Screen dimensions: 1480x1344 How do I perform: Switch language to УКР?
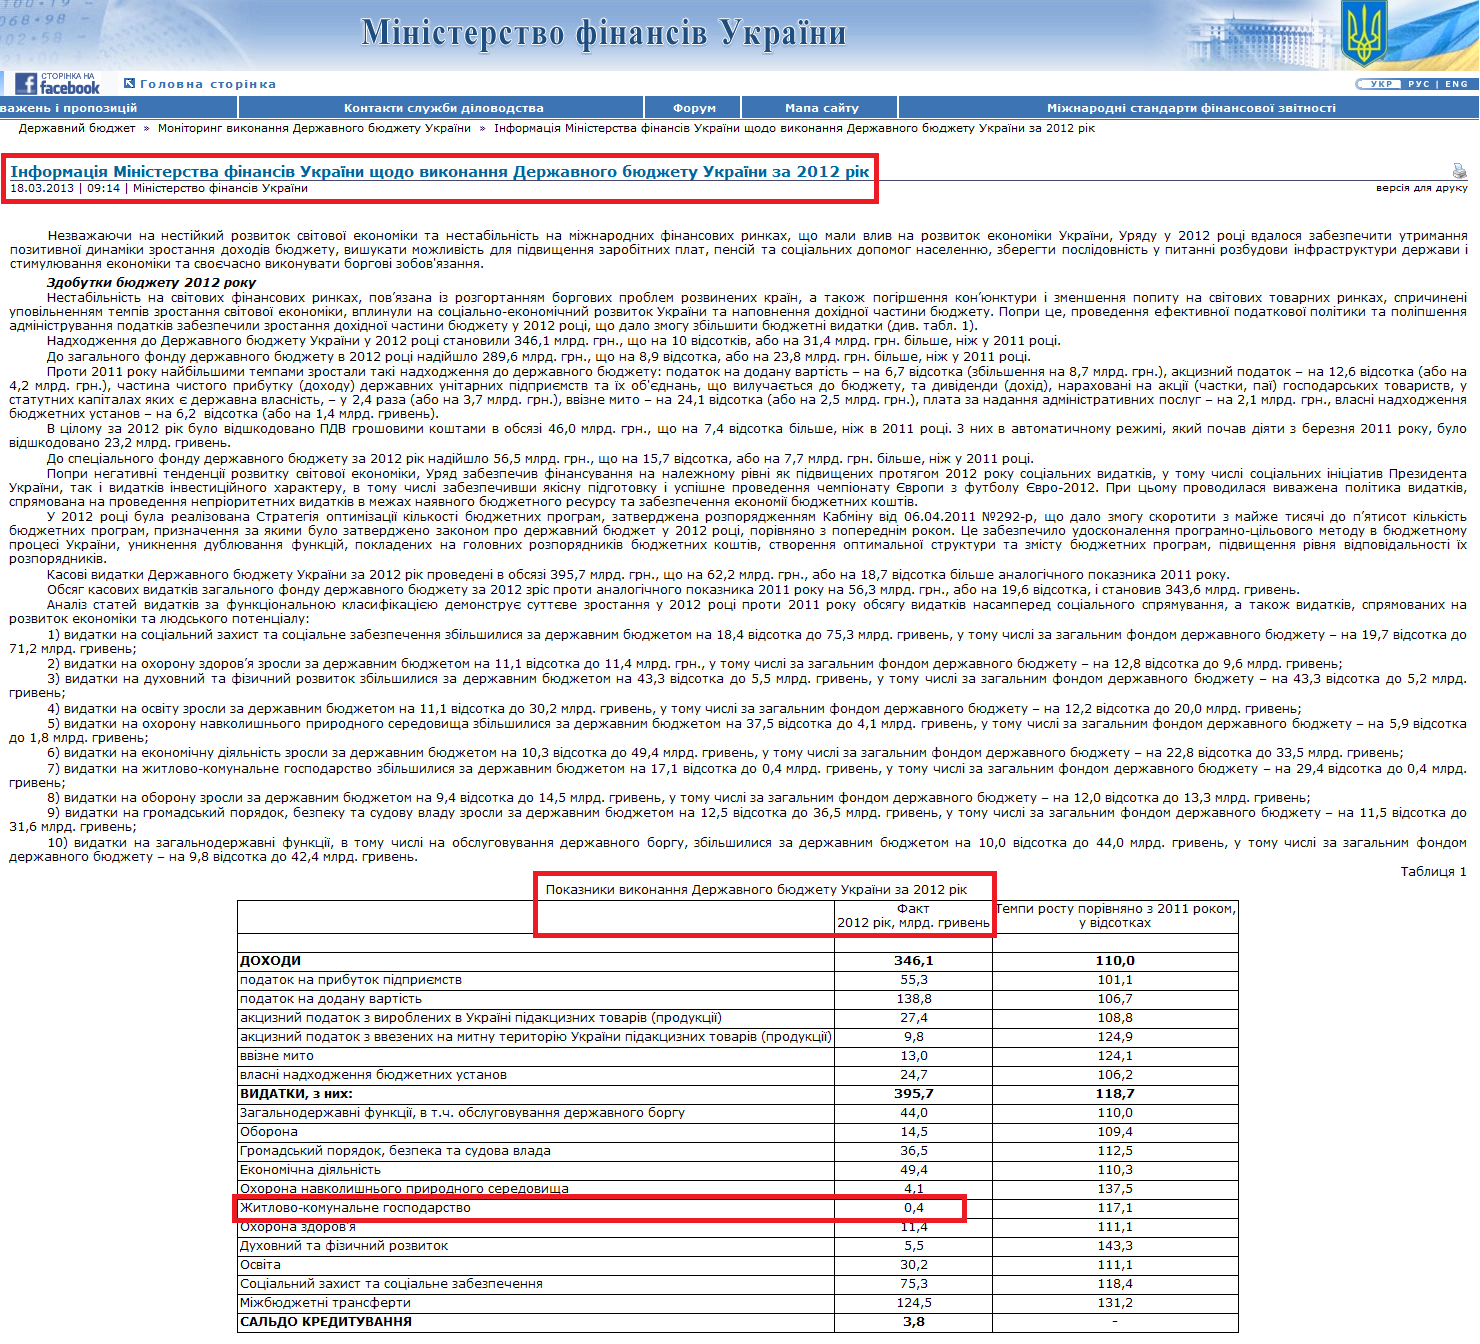pos(1382,84)
